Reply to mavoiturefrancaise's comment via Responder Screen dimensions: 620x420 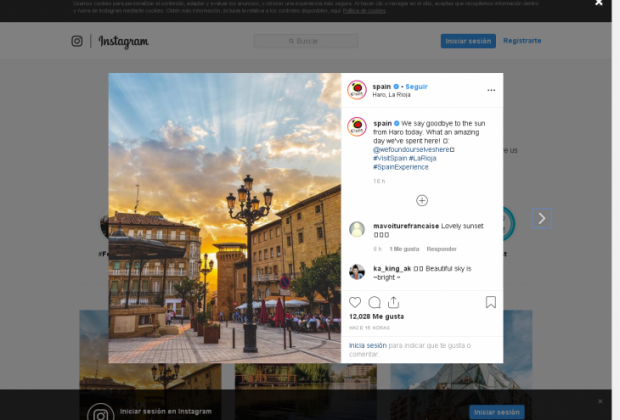(x=441, y=248)
